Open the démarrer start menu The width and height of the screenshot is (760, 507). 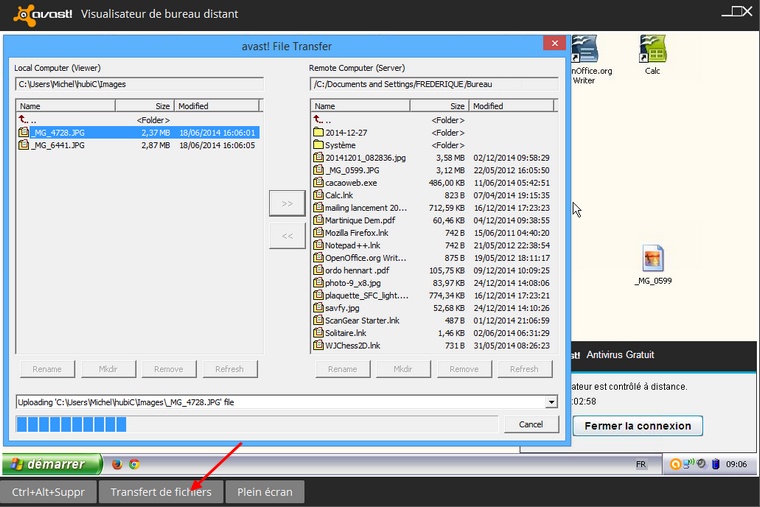tap(52, 464)
